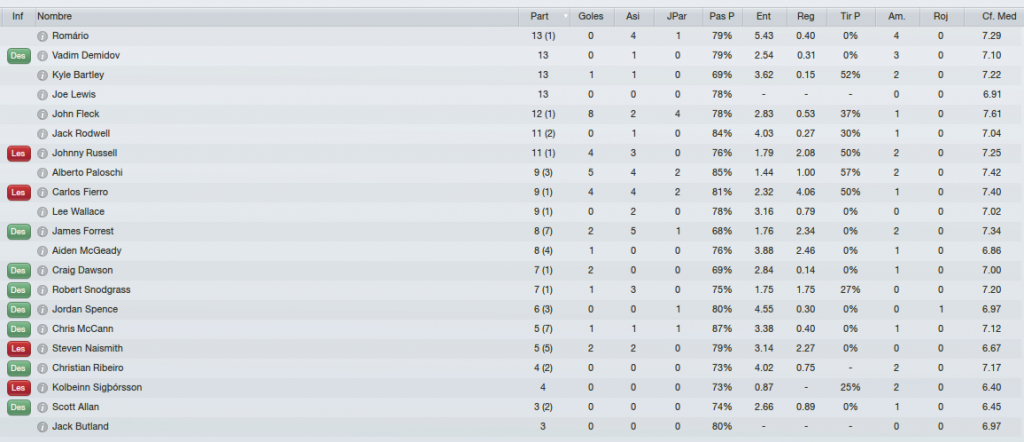Sort the table by Goles column
This screenshot has height=442, width=1024.
click(x=592, y=16)
